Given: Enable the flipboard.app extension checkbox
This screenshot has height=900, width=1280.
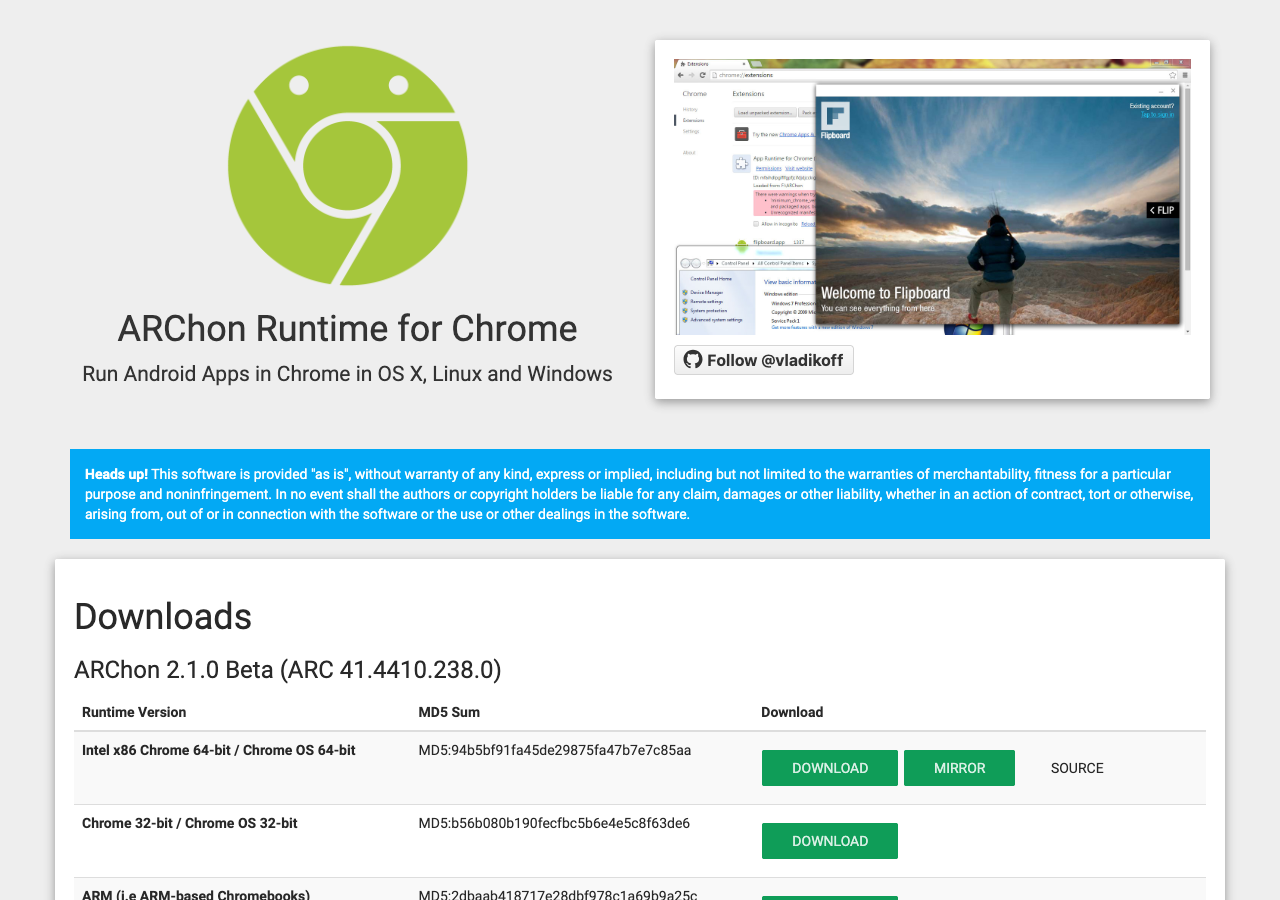Looking at the screenshot, I should [x=741, y=242].
